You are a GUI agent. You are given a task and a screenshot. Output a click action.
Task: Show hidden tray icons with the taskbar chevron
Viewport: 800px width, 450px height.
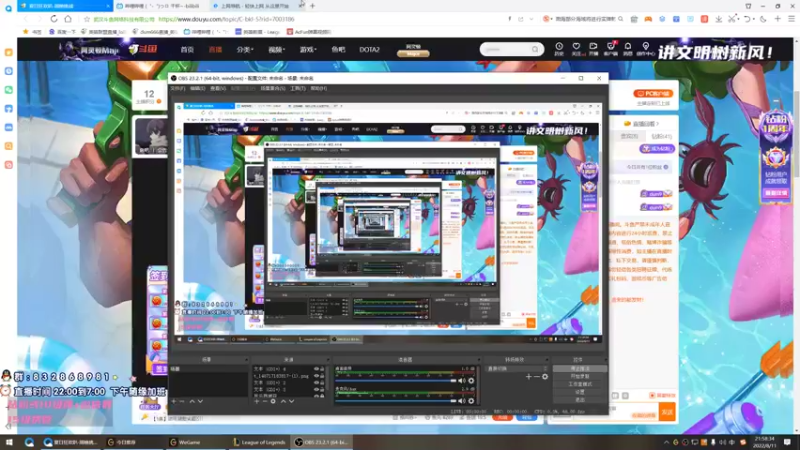(x=666, y=442)
